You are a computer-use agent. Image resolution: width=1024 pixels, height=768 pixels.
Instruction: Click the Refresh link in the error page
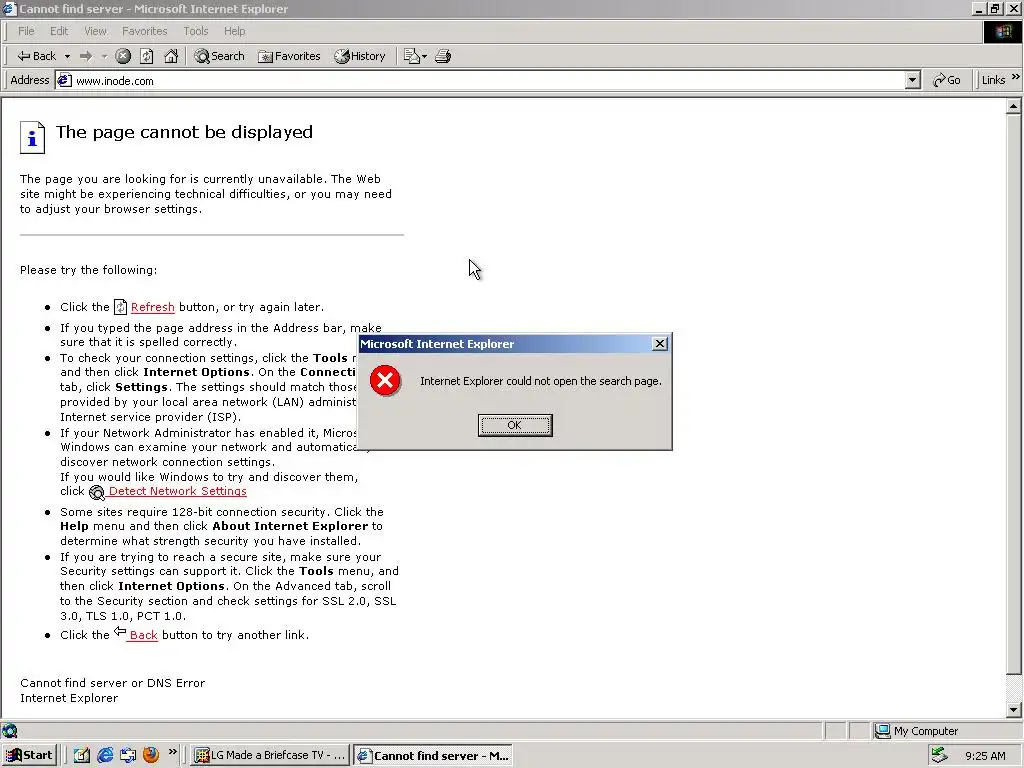152,307
